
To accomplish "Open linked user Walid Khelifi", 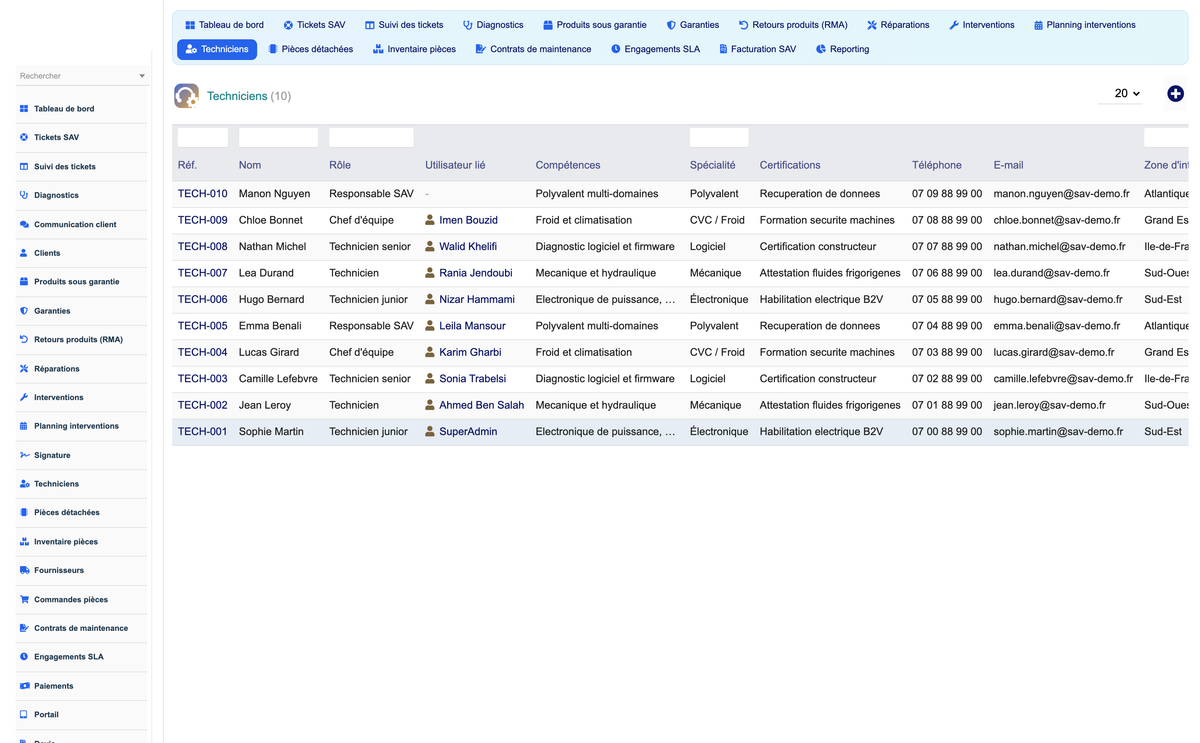I will [x=468, y=247].
